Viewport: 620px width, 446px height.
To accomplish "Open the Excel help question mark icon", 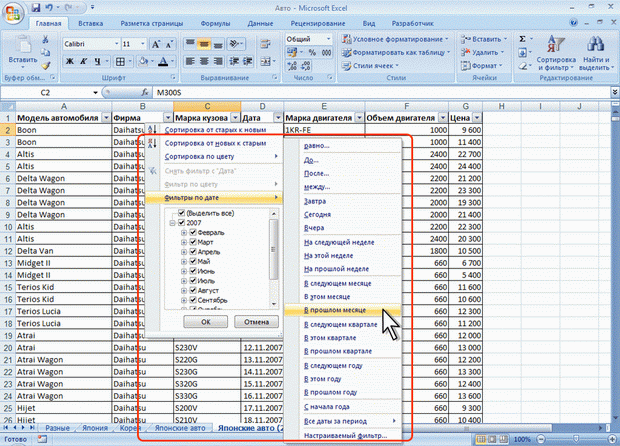I will 574,23.
